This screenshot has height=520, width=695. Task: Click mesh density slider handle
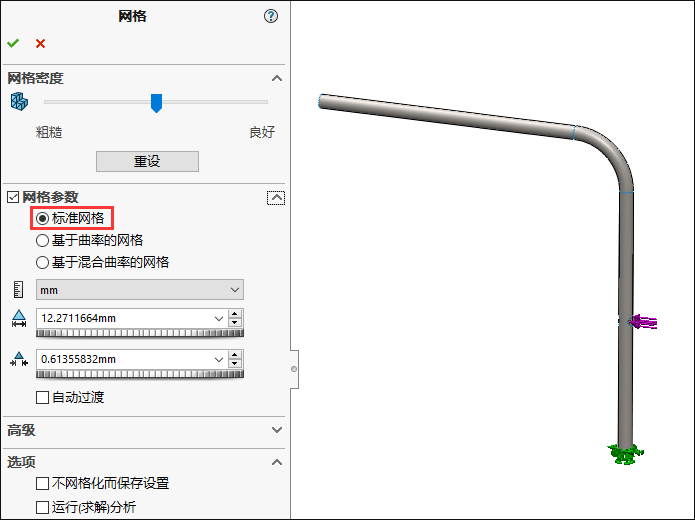point(156,103)
